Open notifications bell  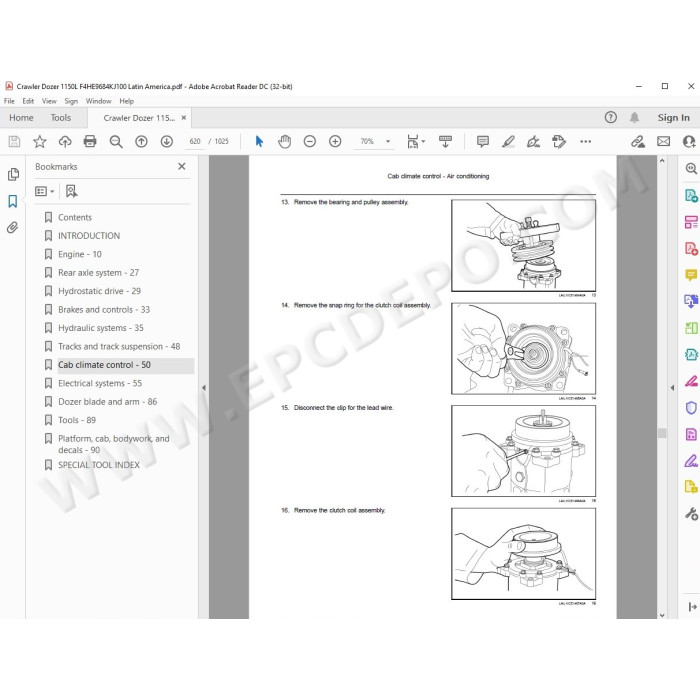click(x=634, y=117)
